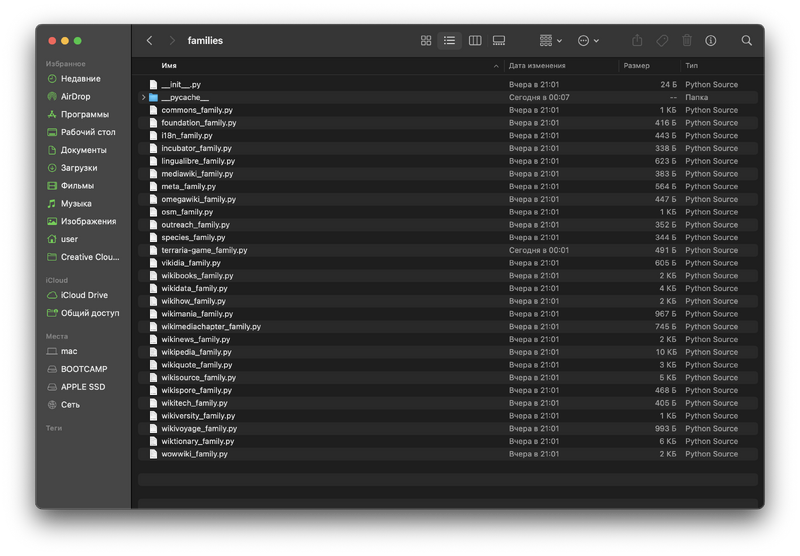
Task: Select wikisource_family.py
Action: 448,378
